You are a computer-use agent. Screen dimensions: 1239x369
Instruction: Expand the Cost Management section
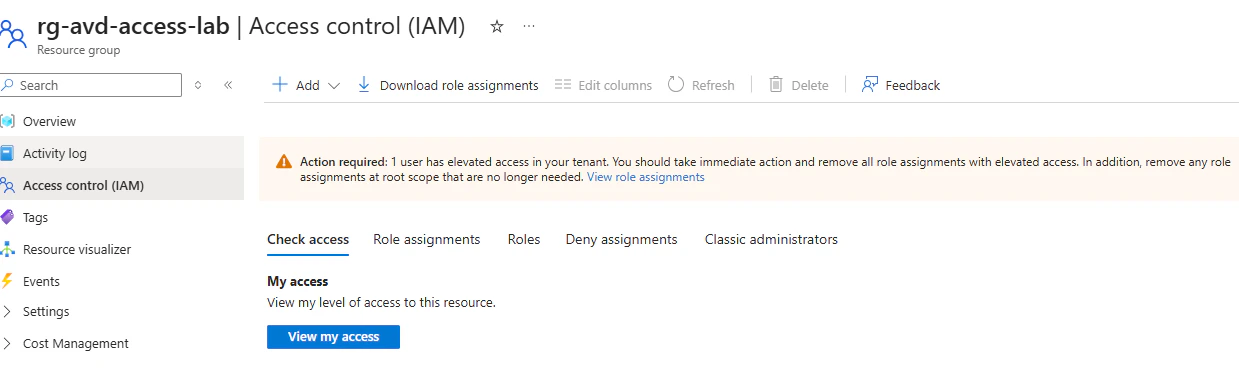8,344
